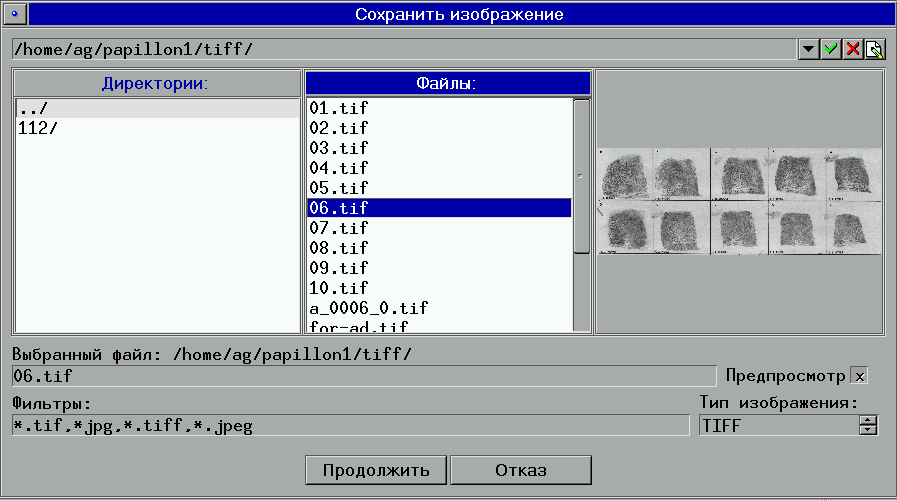Click the document with pencil icon
Viewport: 897px width, 500px height.
875,49
